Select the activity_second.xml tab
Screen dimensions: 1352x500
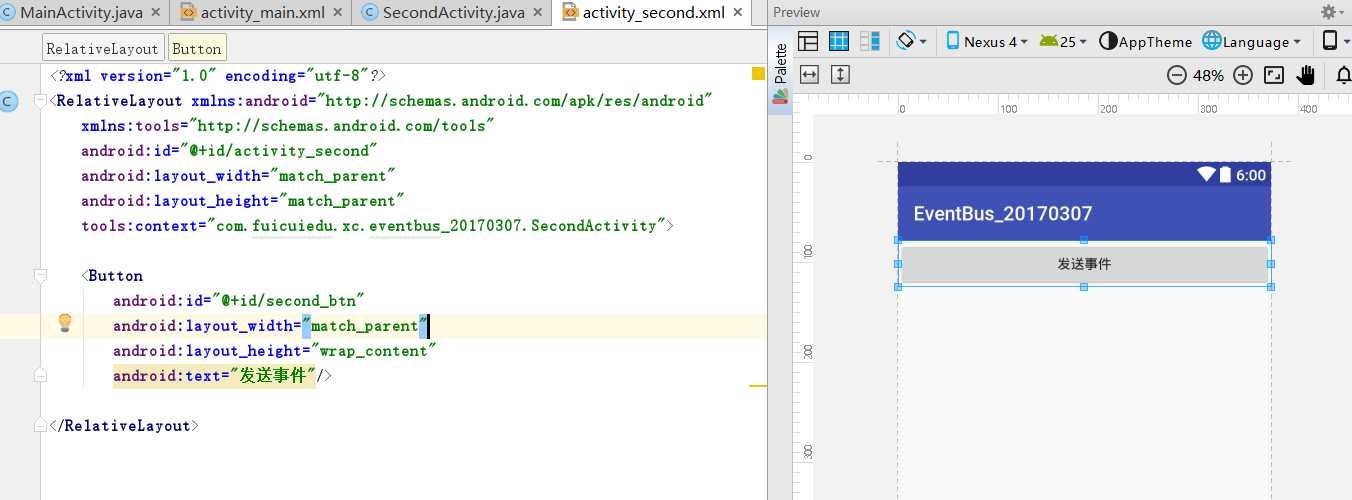pos(653,13)
